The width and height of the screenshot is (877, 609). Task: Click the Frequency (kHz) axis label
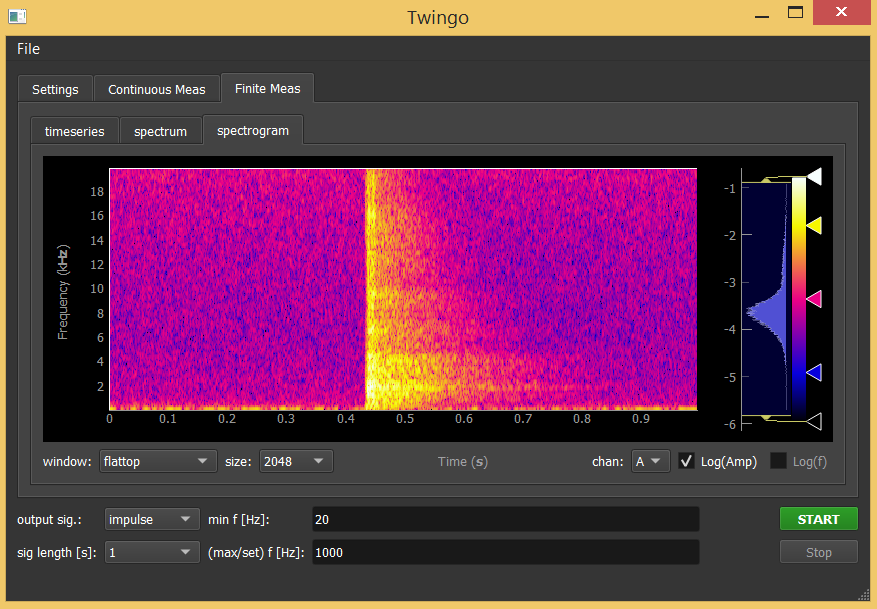[x=63, y=291]
